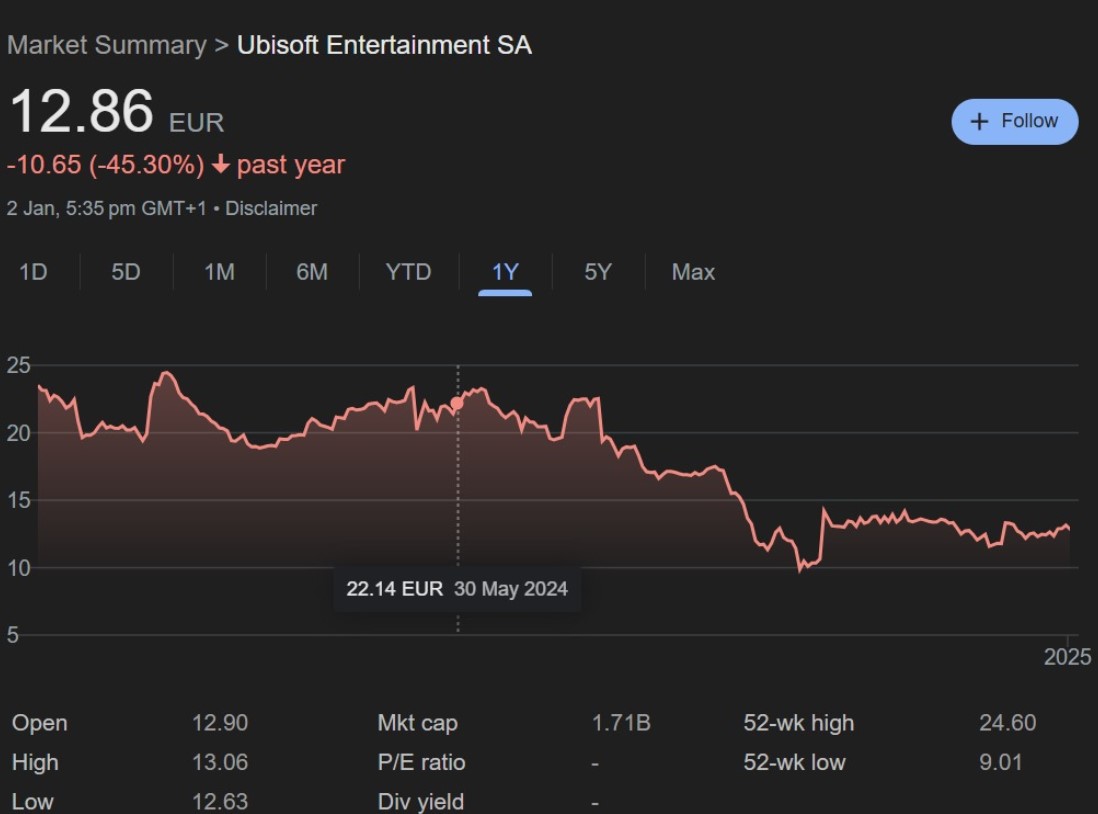Click the 2 Jan, 5:35 pm GMT+1 timestamp
The height and width of the screenshot is (814, 1098).
[x=107, y=208]
